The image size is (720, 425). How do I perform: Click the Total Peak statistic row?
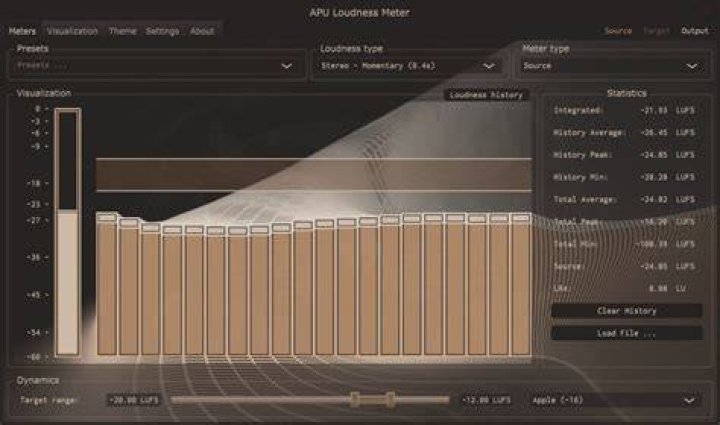click(x=624, y=222)
